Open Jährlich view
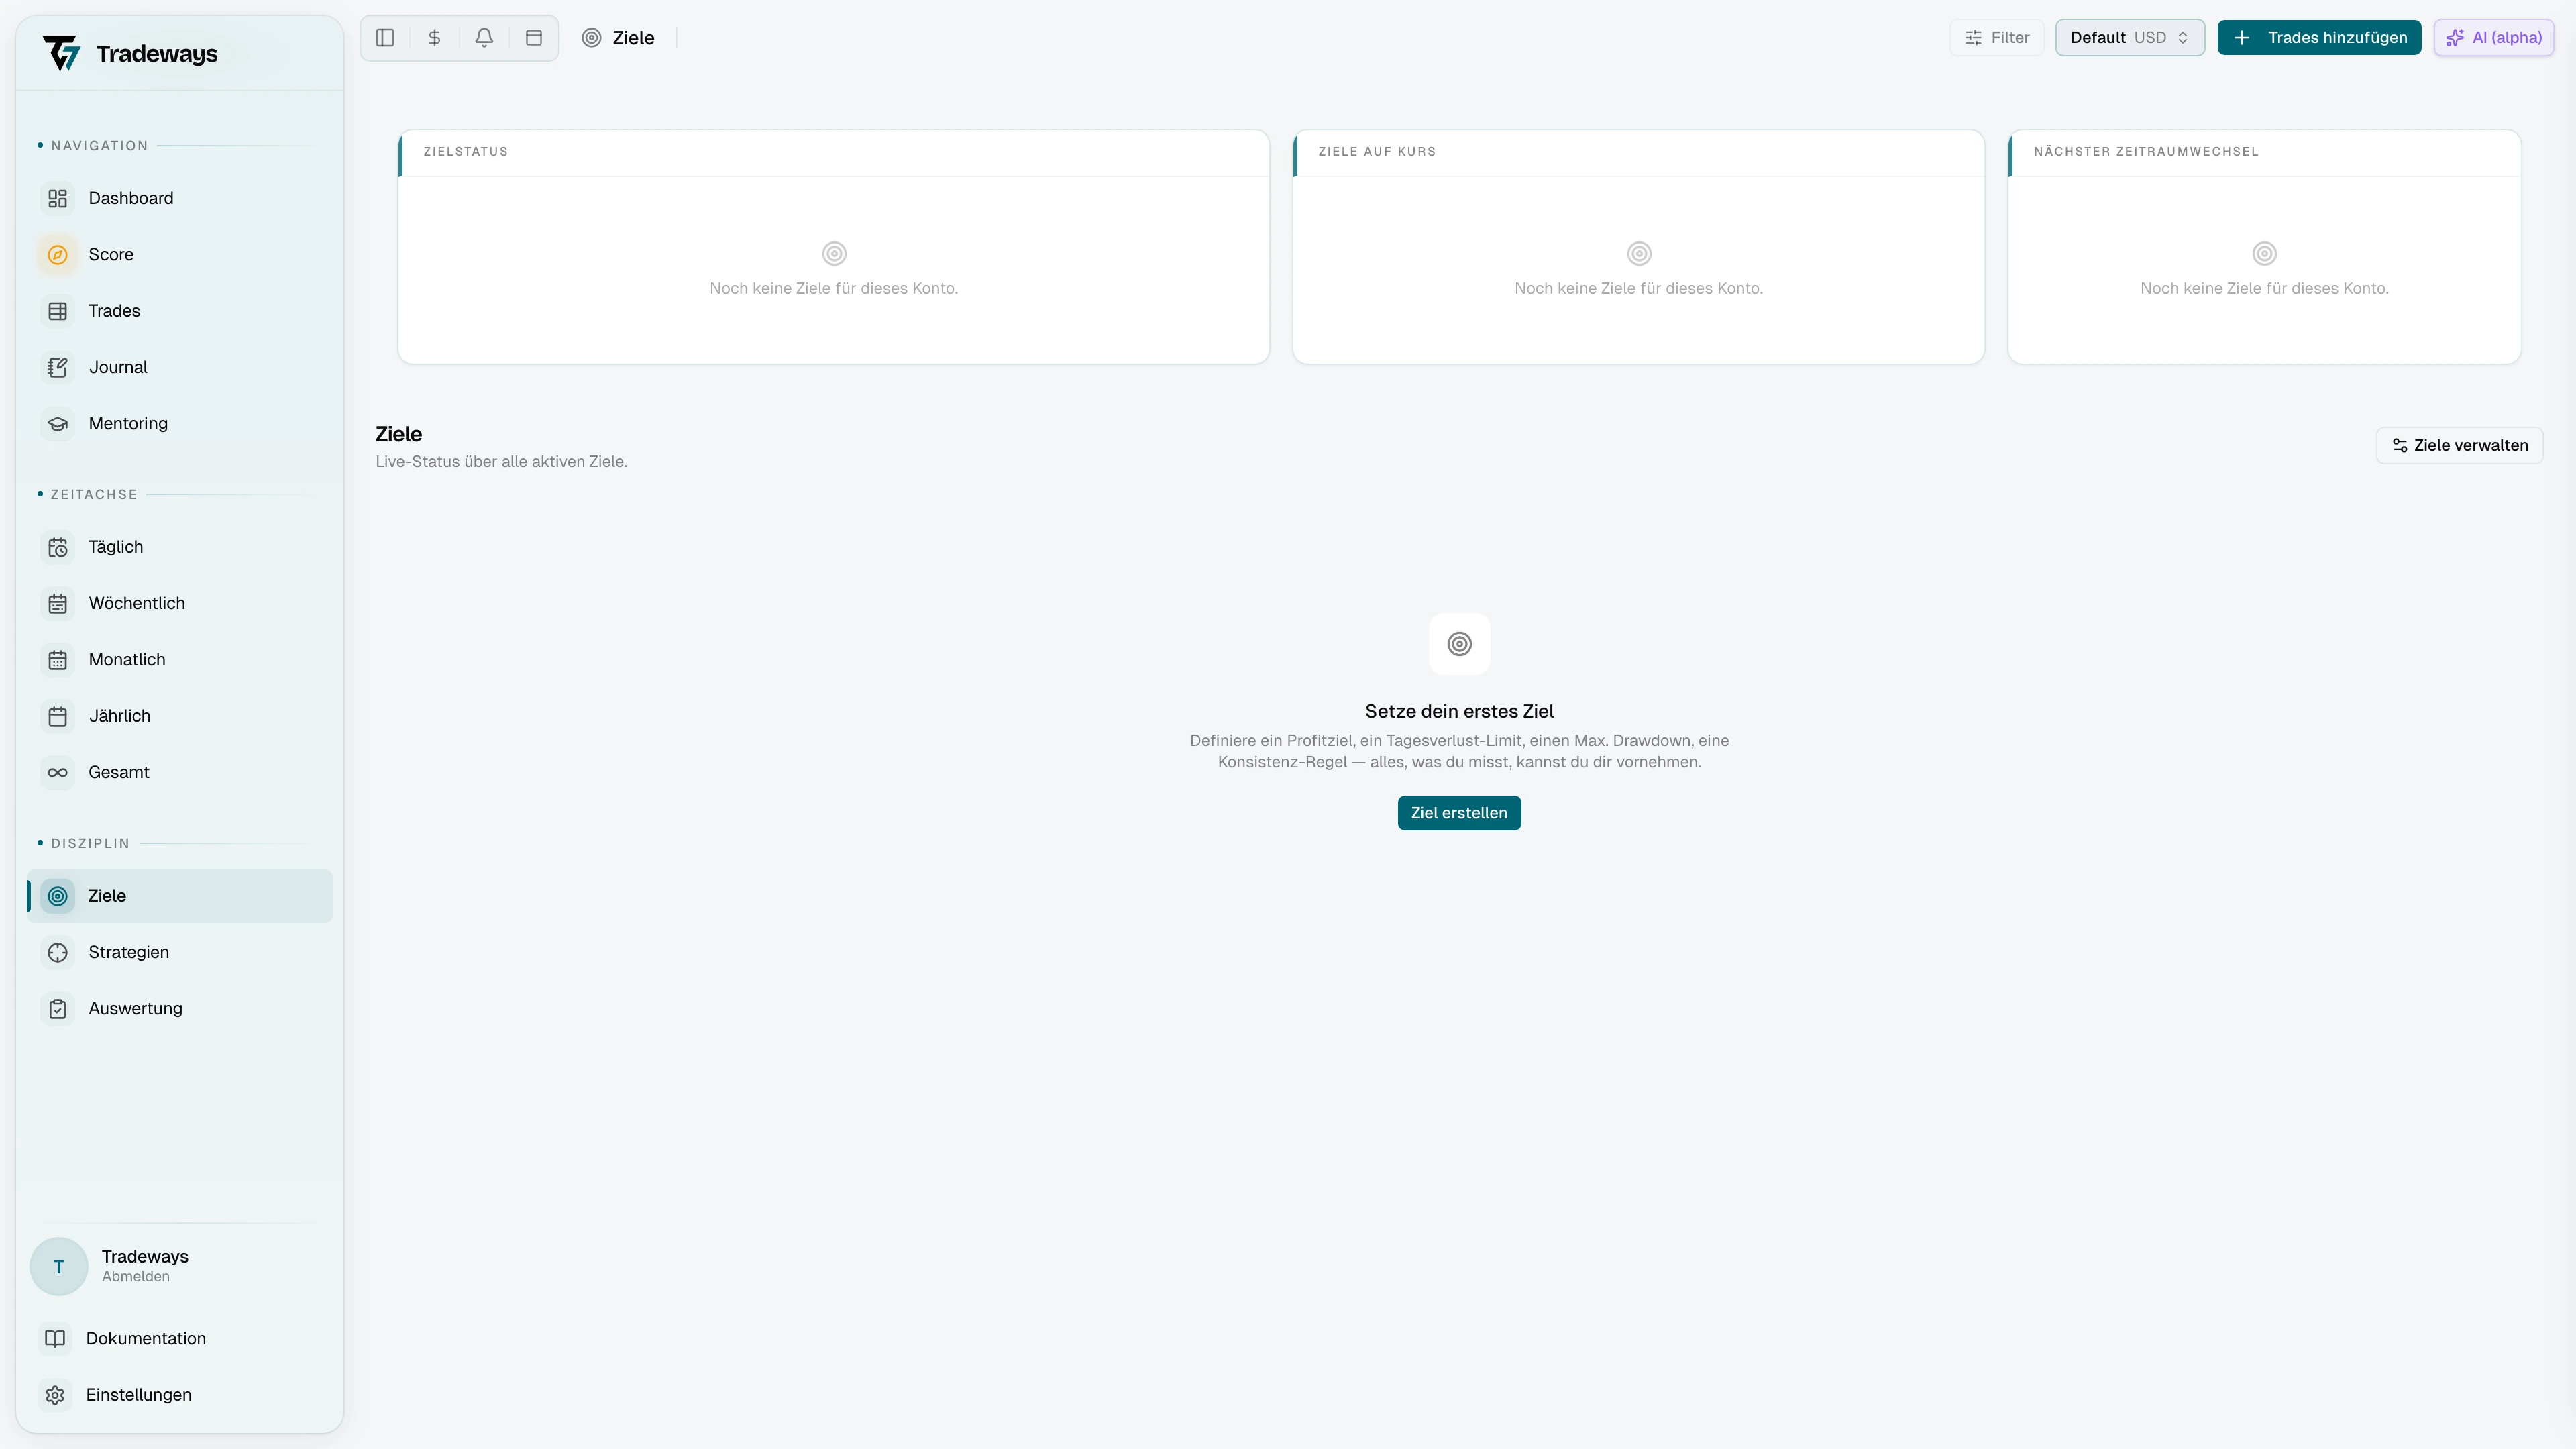 (180, 716)
